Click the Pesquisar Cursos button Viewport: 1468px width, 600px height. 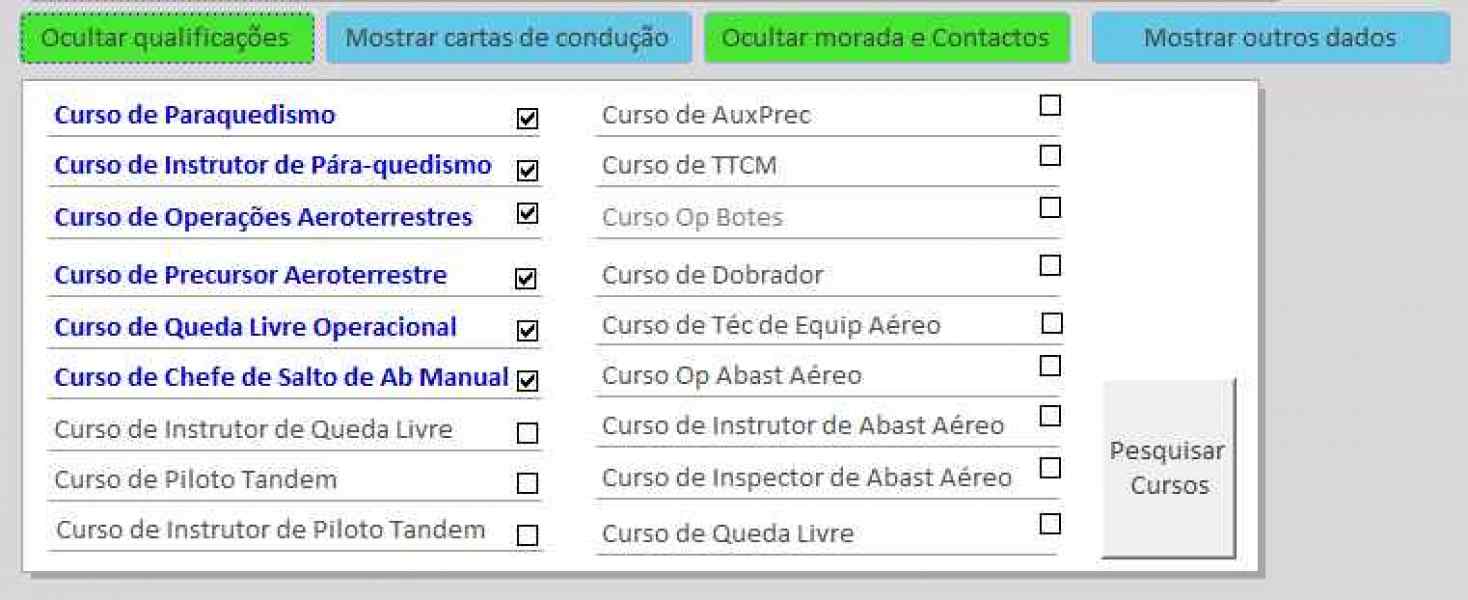tap(1168, 468)
